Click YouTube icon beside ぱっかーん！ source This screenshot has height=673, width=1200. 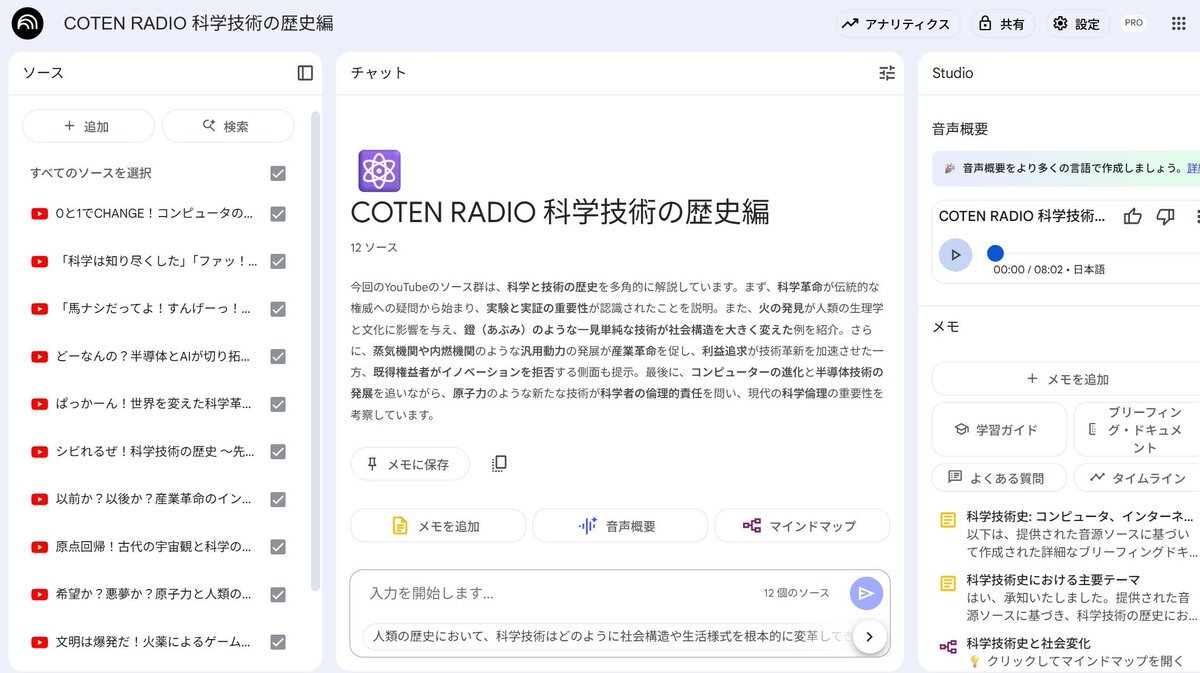(x=40, y=404)
